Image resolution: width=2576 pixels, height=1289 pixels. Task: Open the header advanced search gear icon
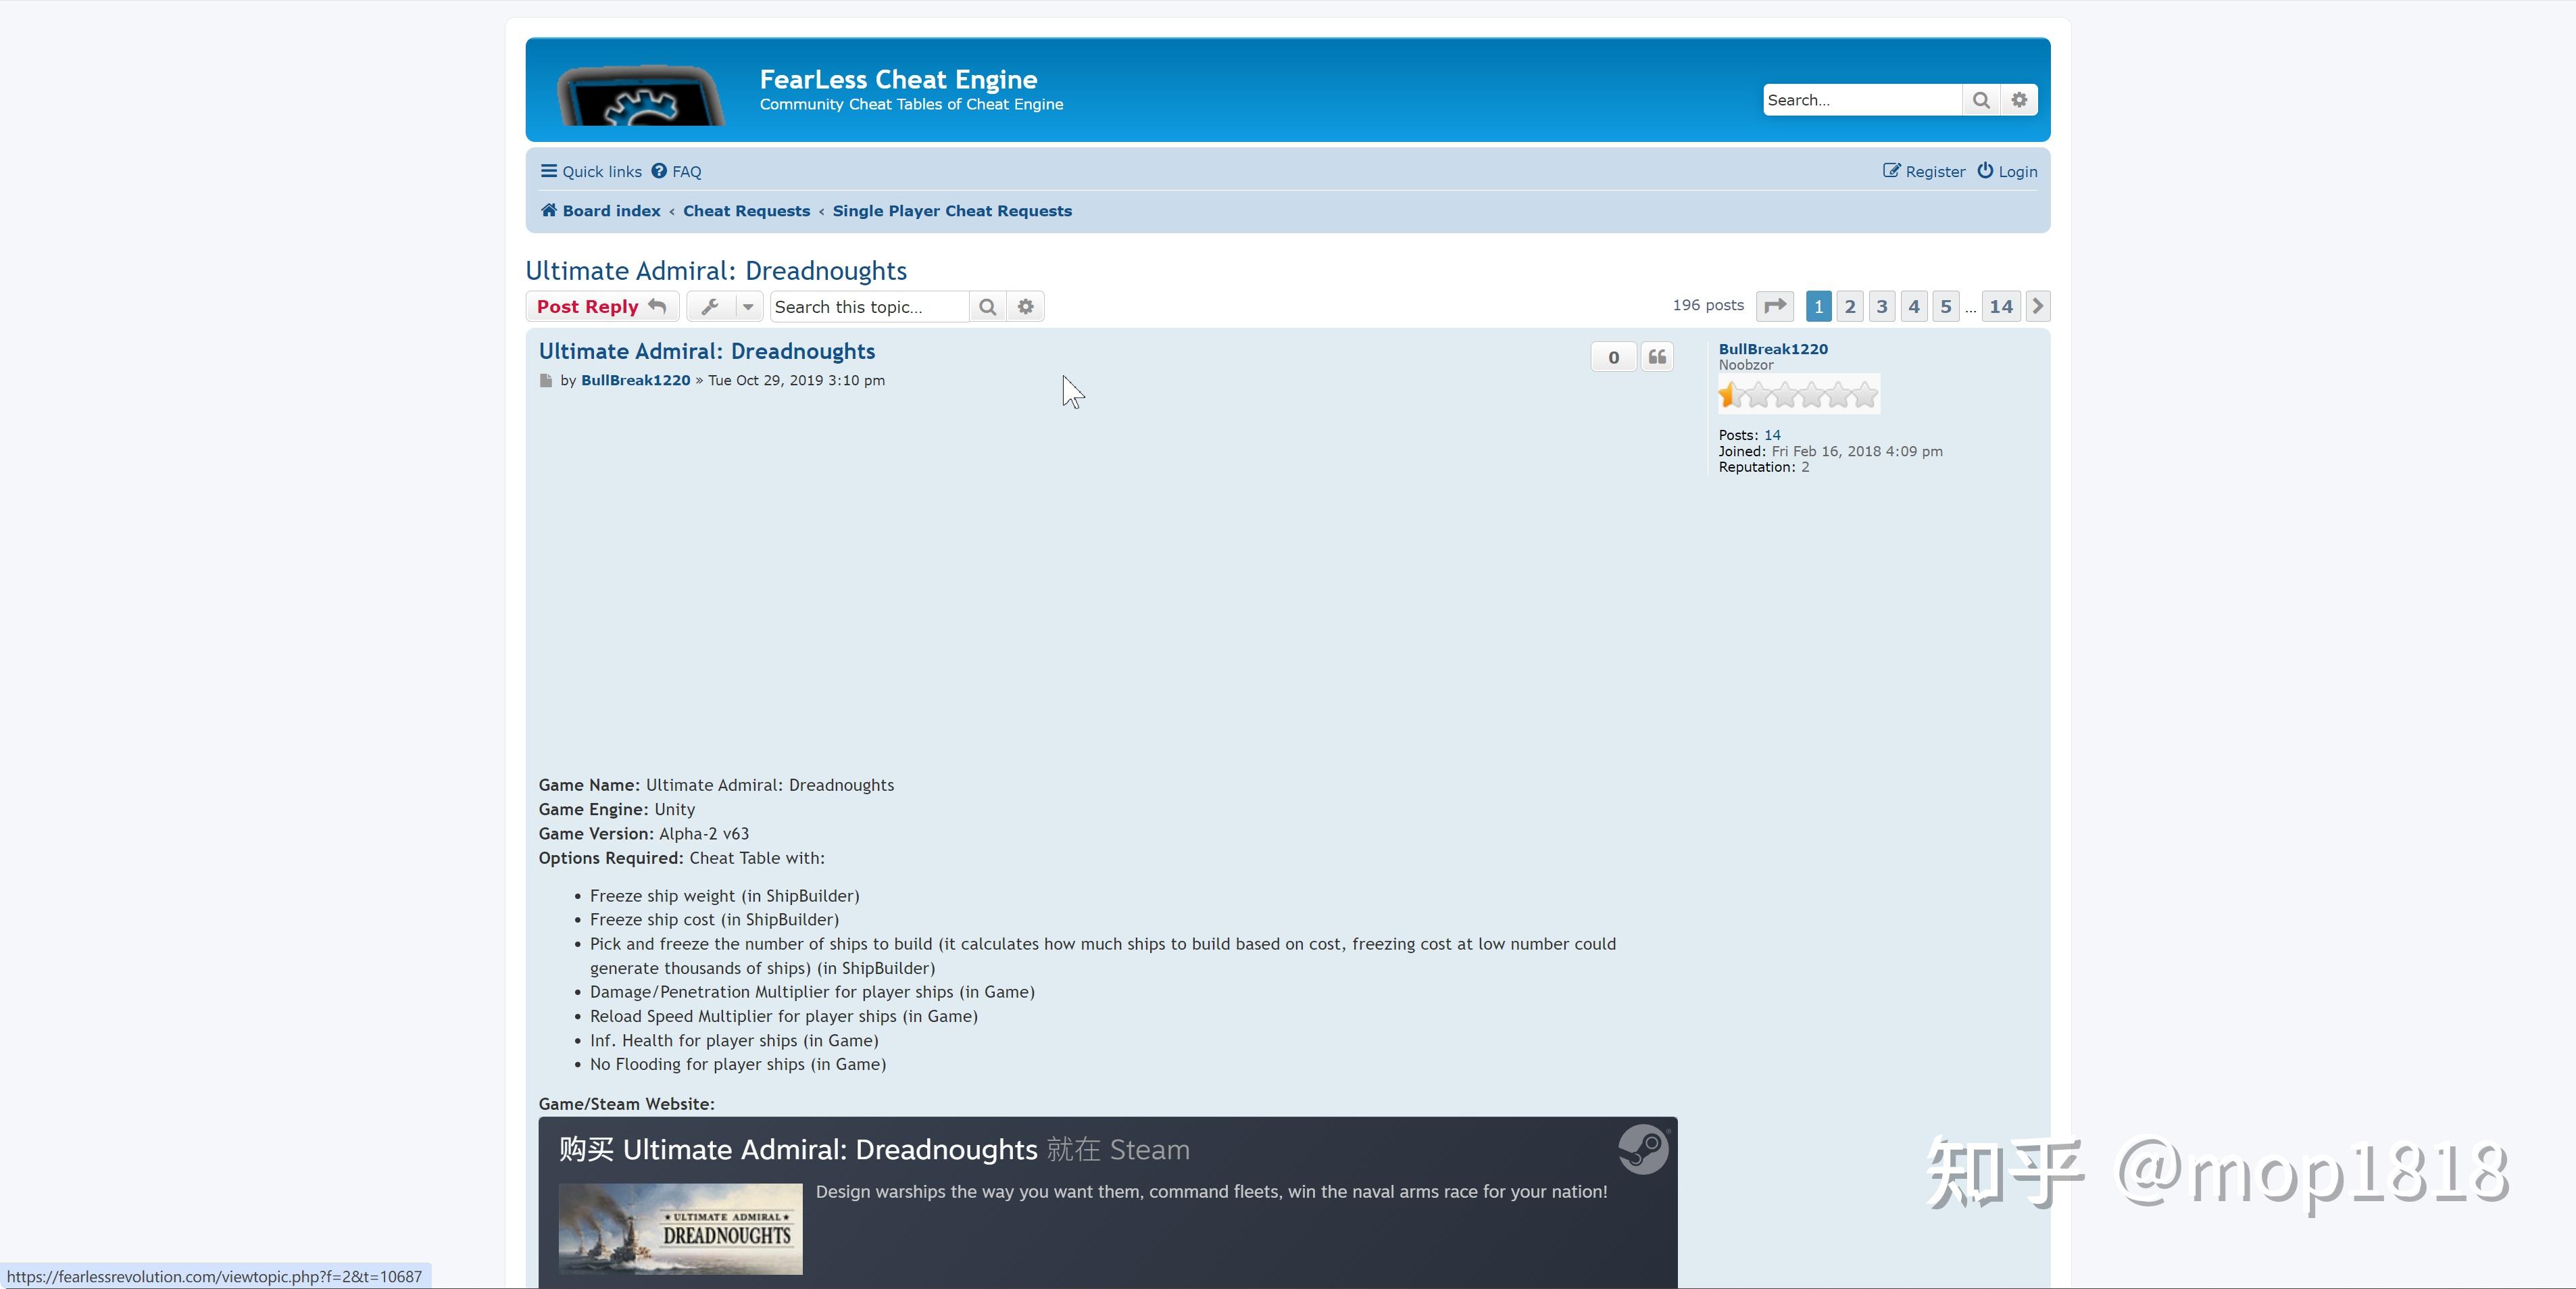coord(2019,99)
